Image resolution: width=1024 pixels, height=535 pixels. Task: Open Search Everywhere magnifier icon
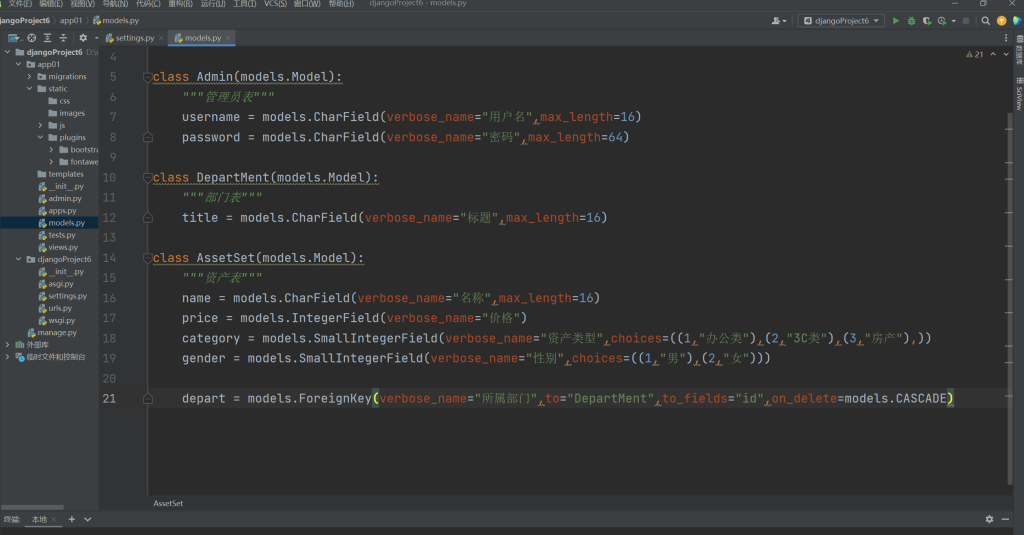[986, 20]
